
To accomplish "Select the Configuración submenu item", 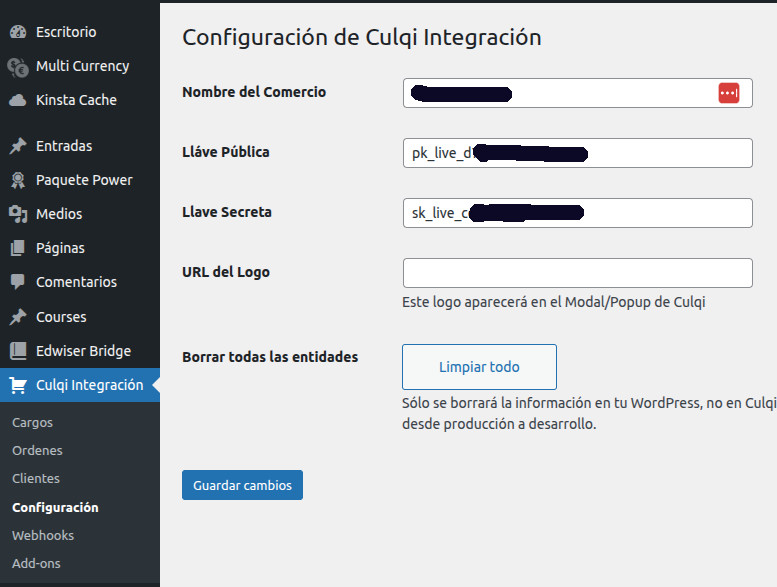I will [56, 508].
